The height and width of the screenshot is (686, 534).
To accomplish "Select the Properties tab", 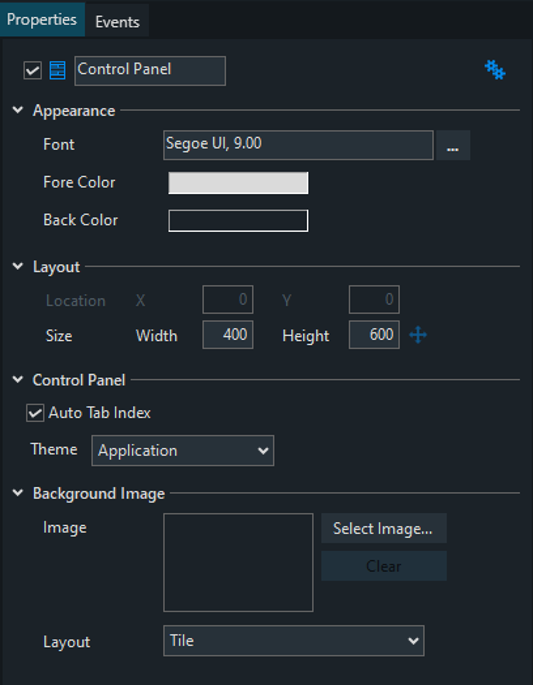I will 42,19.
